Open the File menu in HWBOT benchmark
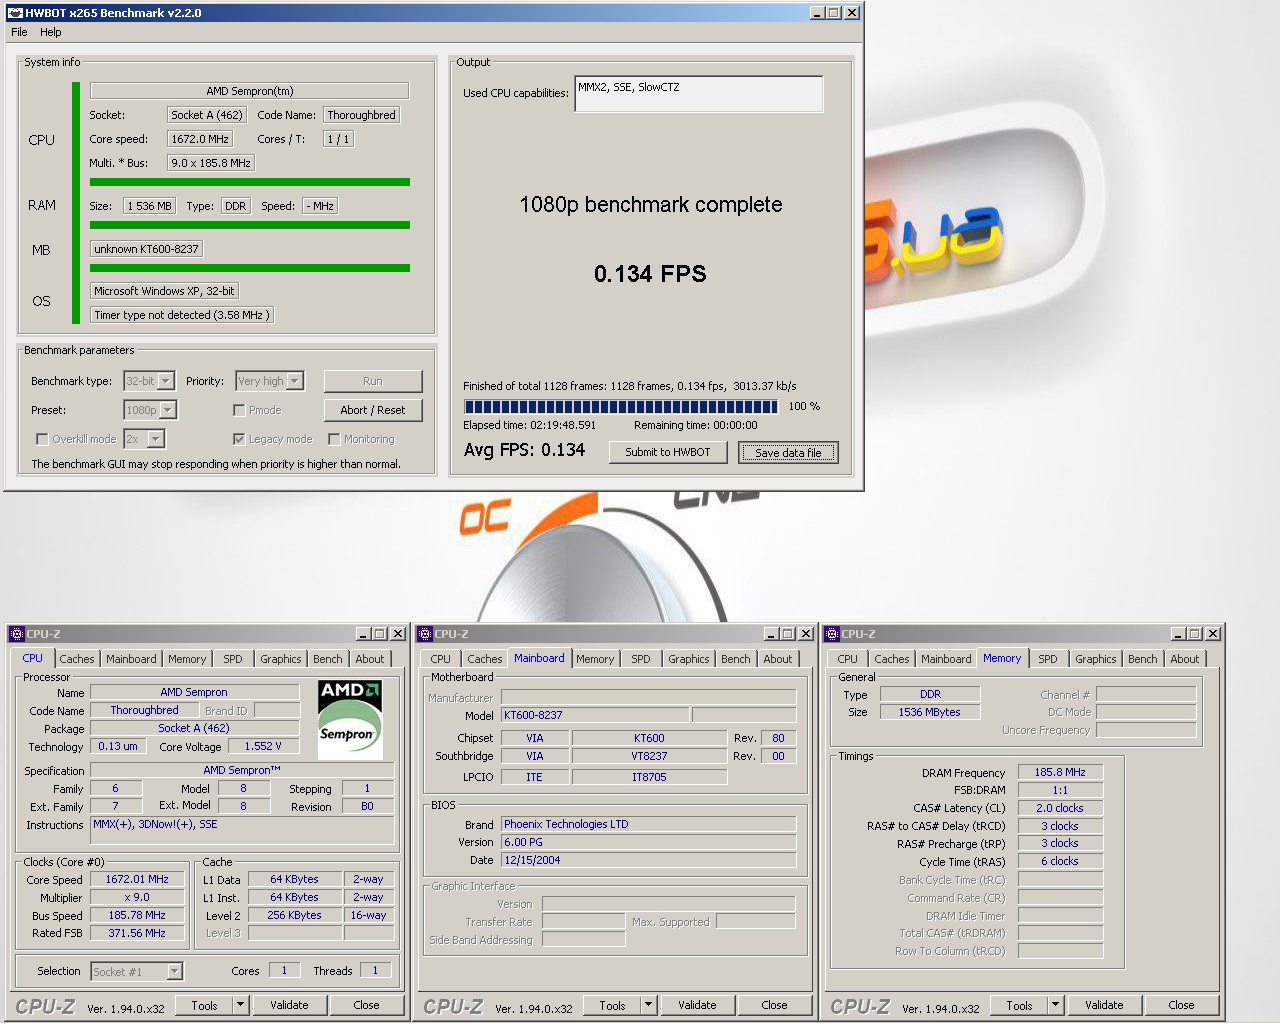 pyautogui.click(x=19, y=32)
